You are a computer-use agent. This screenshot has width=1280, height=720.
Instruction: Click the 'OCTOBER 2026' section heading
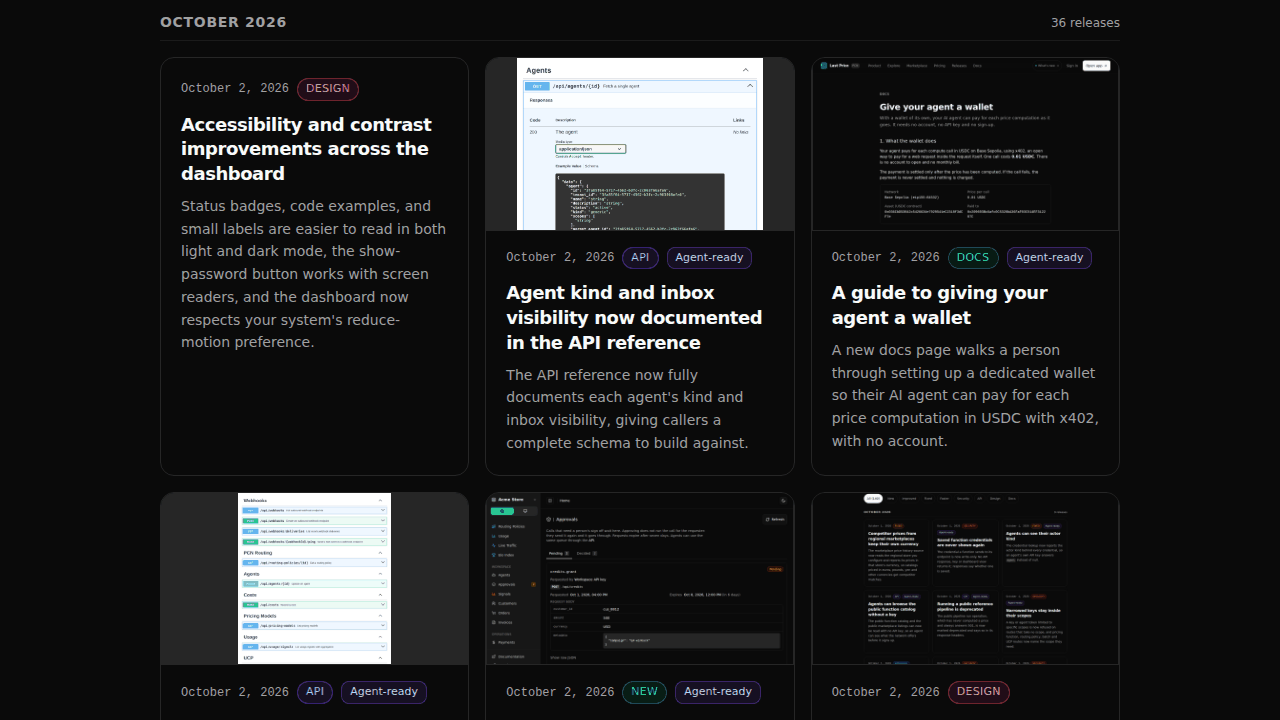tap(223, 22)
